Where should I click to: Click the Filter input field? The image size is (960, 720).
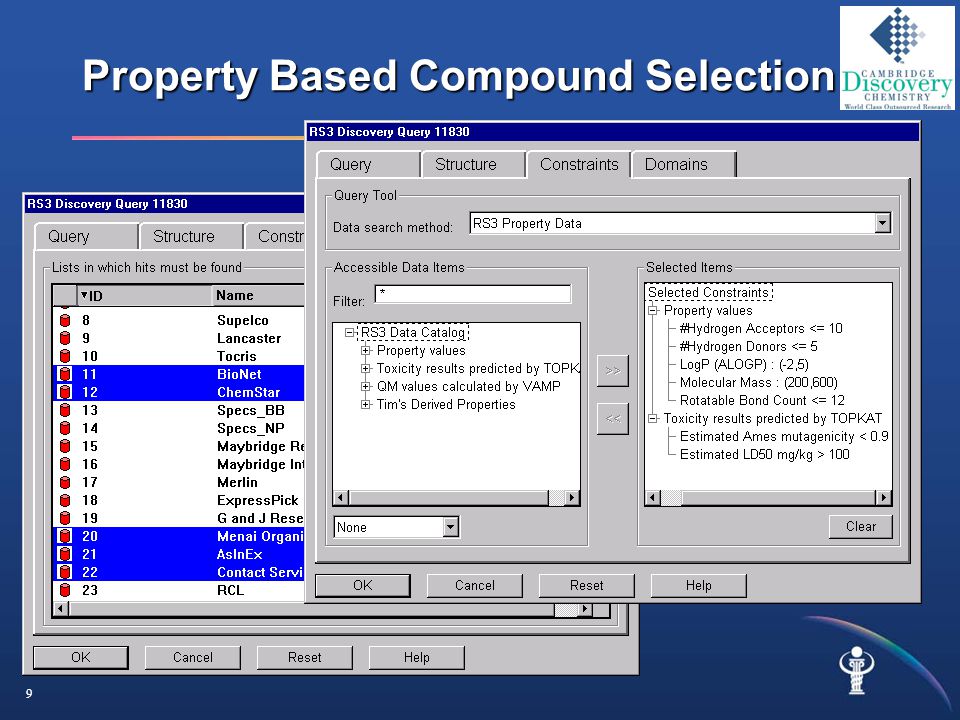(473, 294)
